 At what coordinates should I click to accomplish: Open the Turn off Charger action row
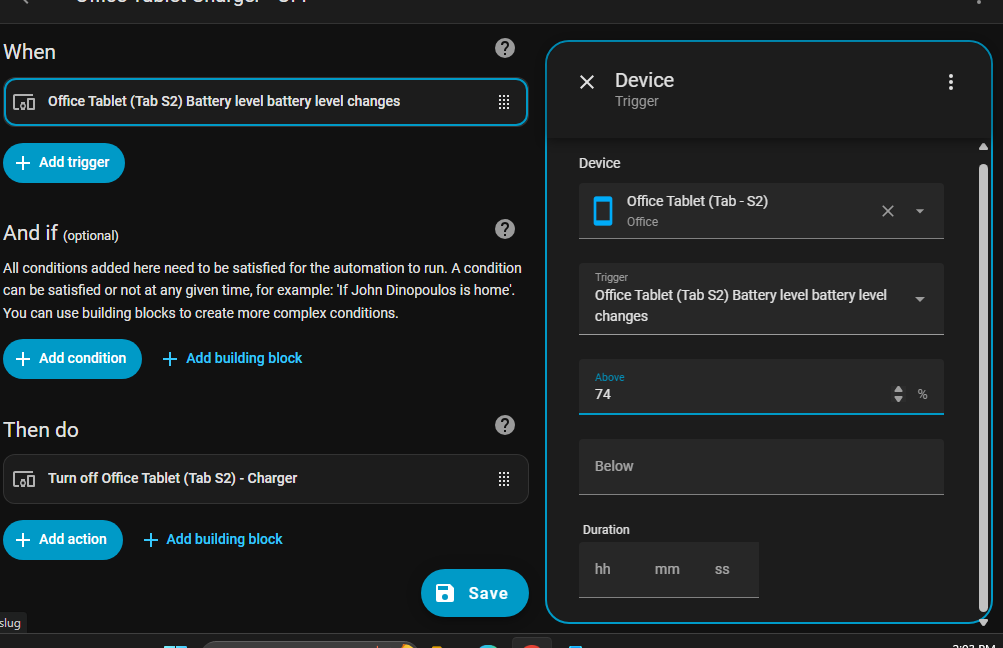(x=265, y=478)
